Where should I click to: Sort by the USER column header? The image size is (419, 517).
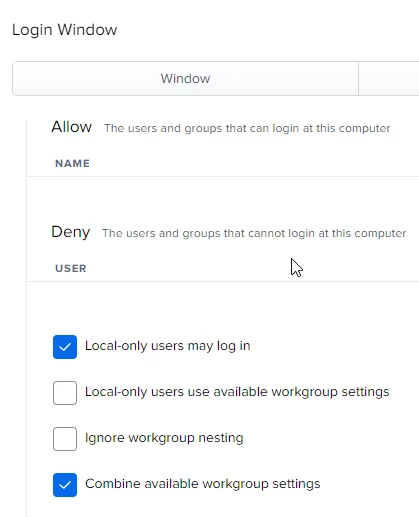click(71, 268)
